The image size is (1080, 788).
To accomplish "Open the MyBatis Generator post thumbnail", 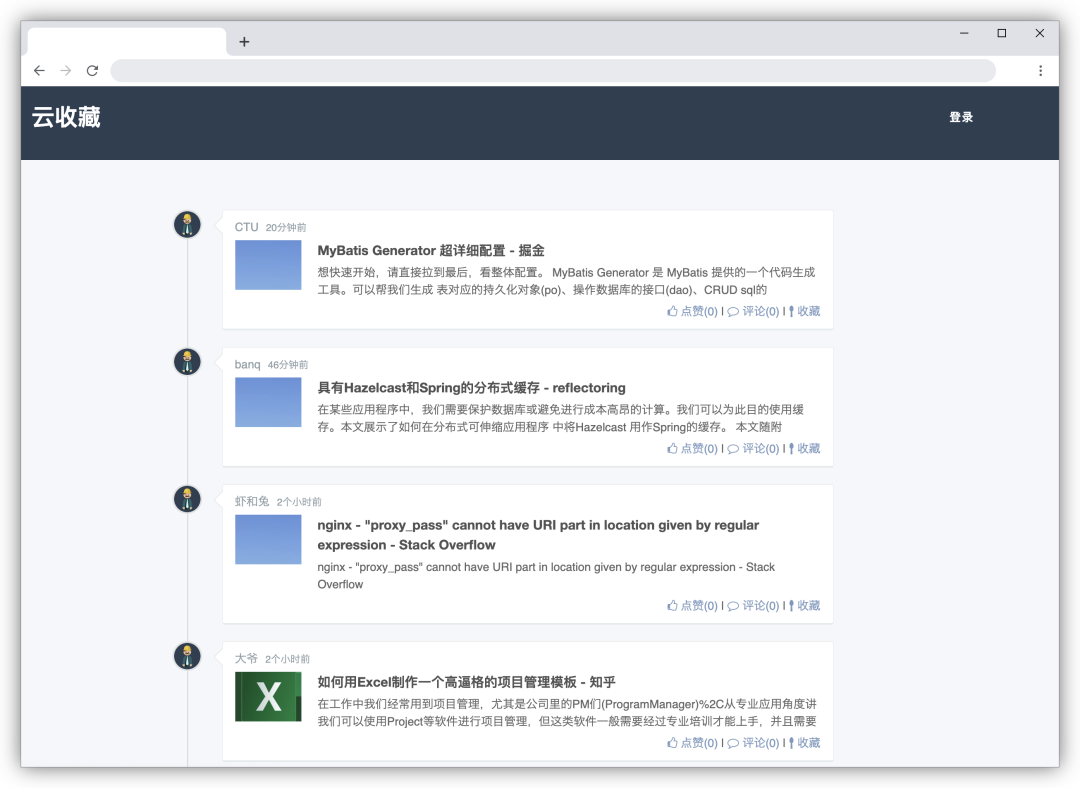I will pos(268,265).
